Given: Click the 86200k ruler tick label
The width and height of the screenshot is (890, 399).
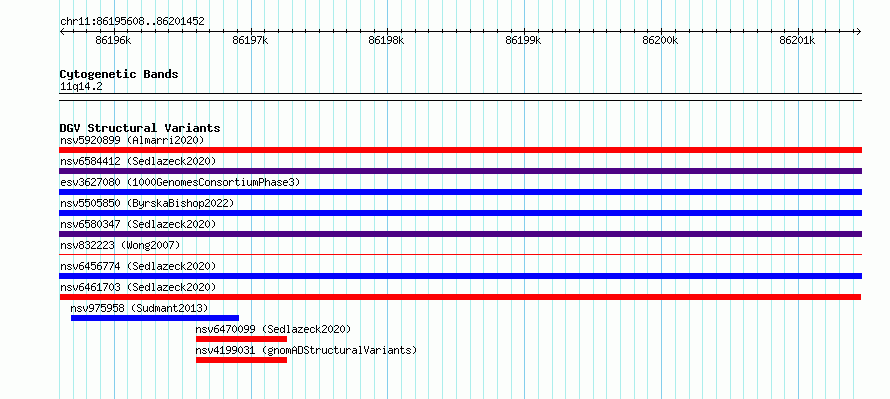Looking at the screenshot, I should (660, 40).
